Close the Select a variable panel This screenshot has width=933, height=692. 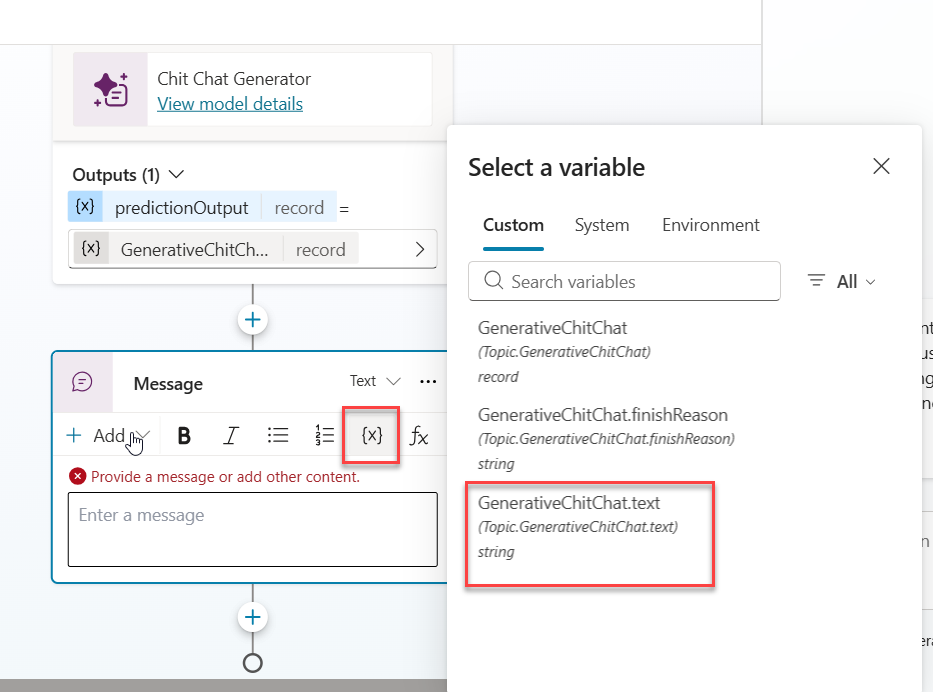click(x=881, y=167)
